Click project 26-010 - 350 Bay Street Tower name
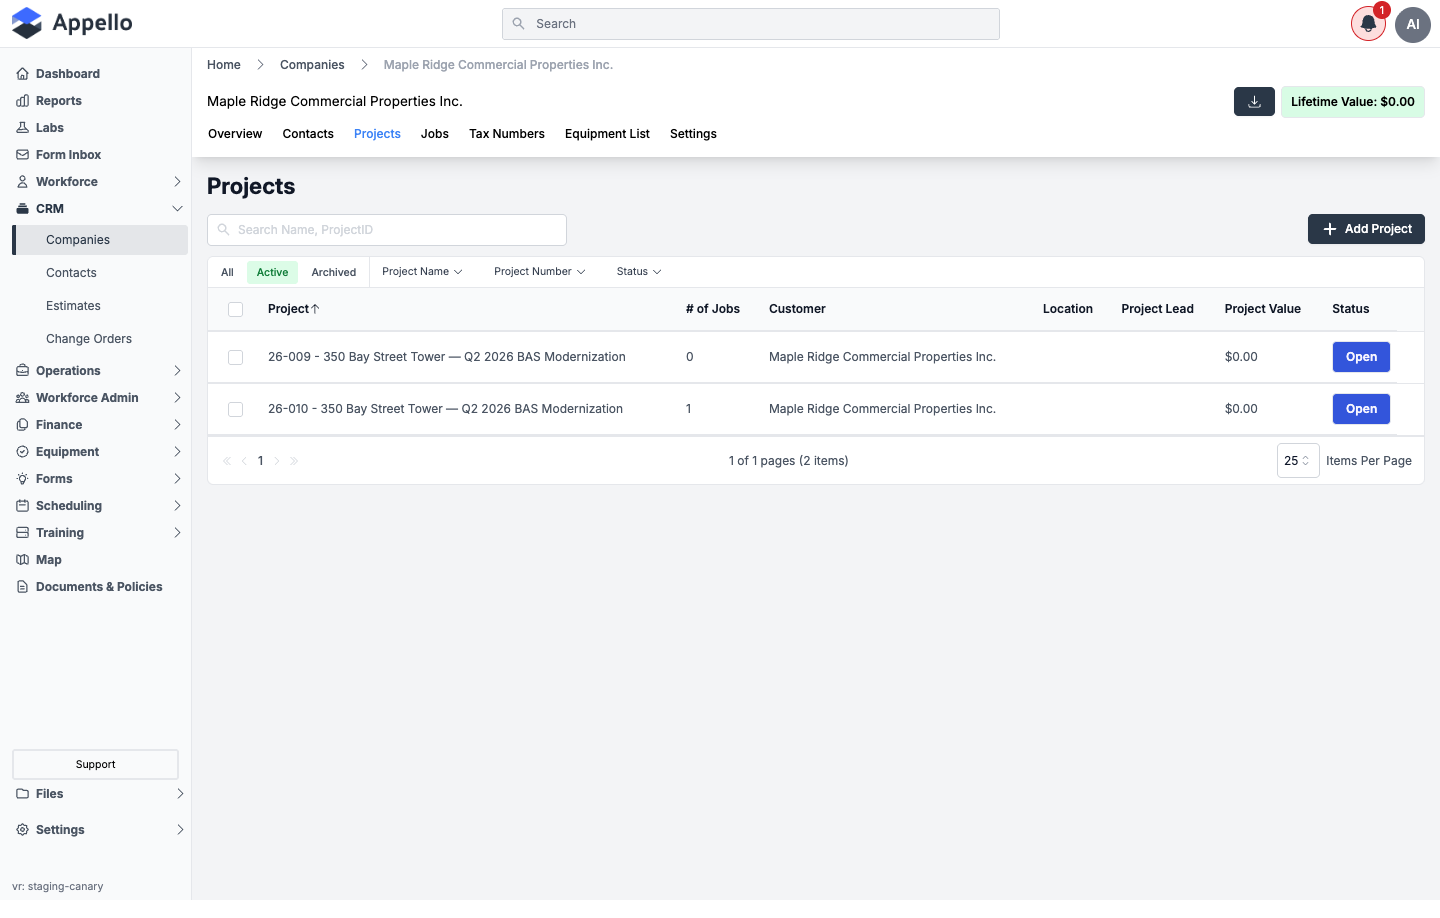1440x918 pixels. click(445, 409)
